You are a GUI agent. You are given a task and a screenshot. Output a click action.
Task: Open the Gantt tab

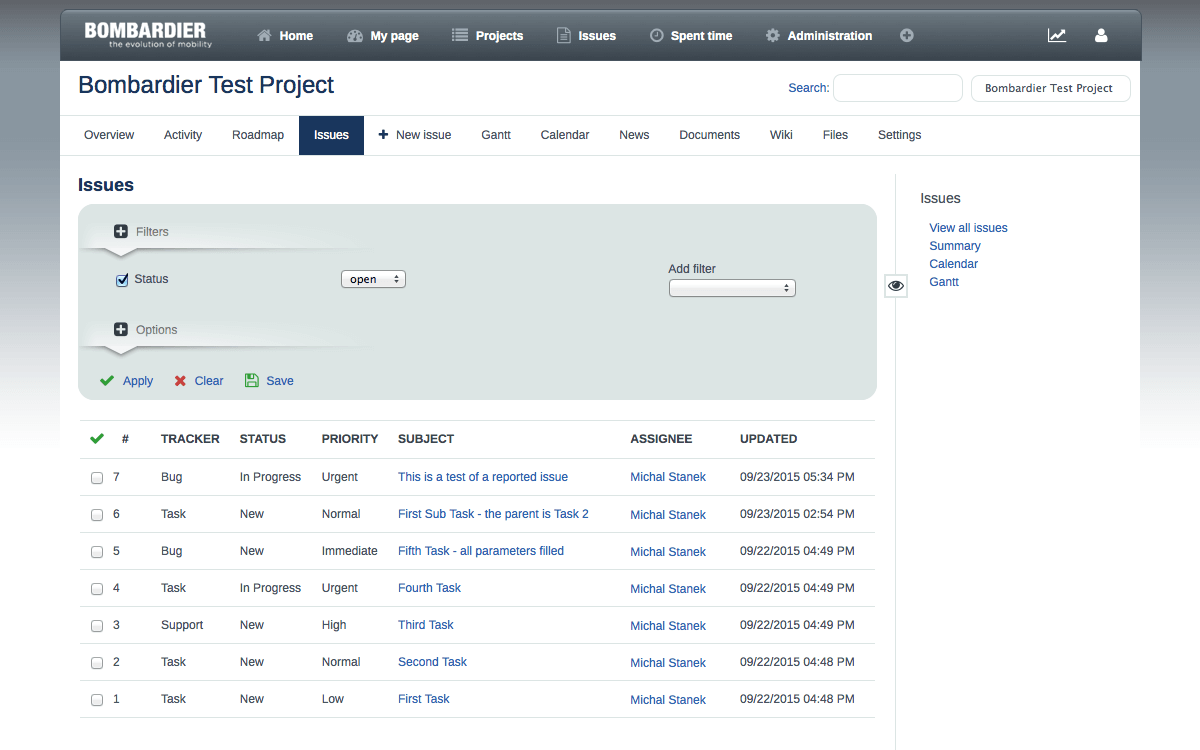496,135
